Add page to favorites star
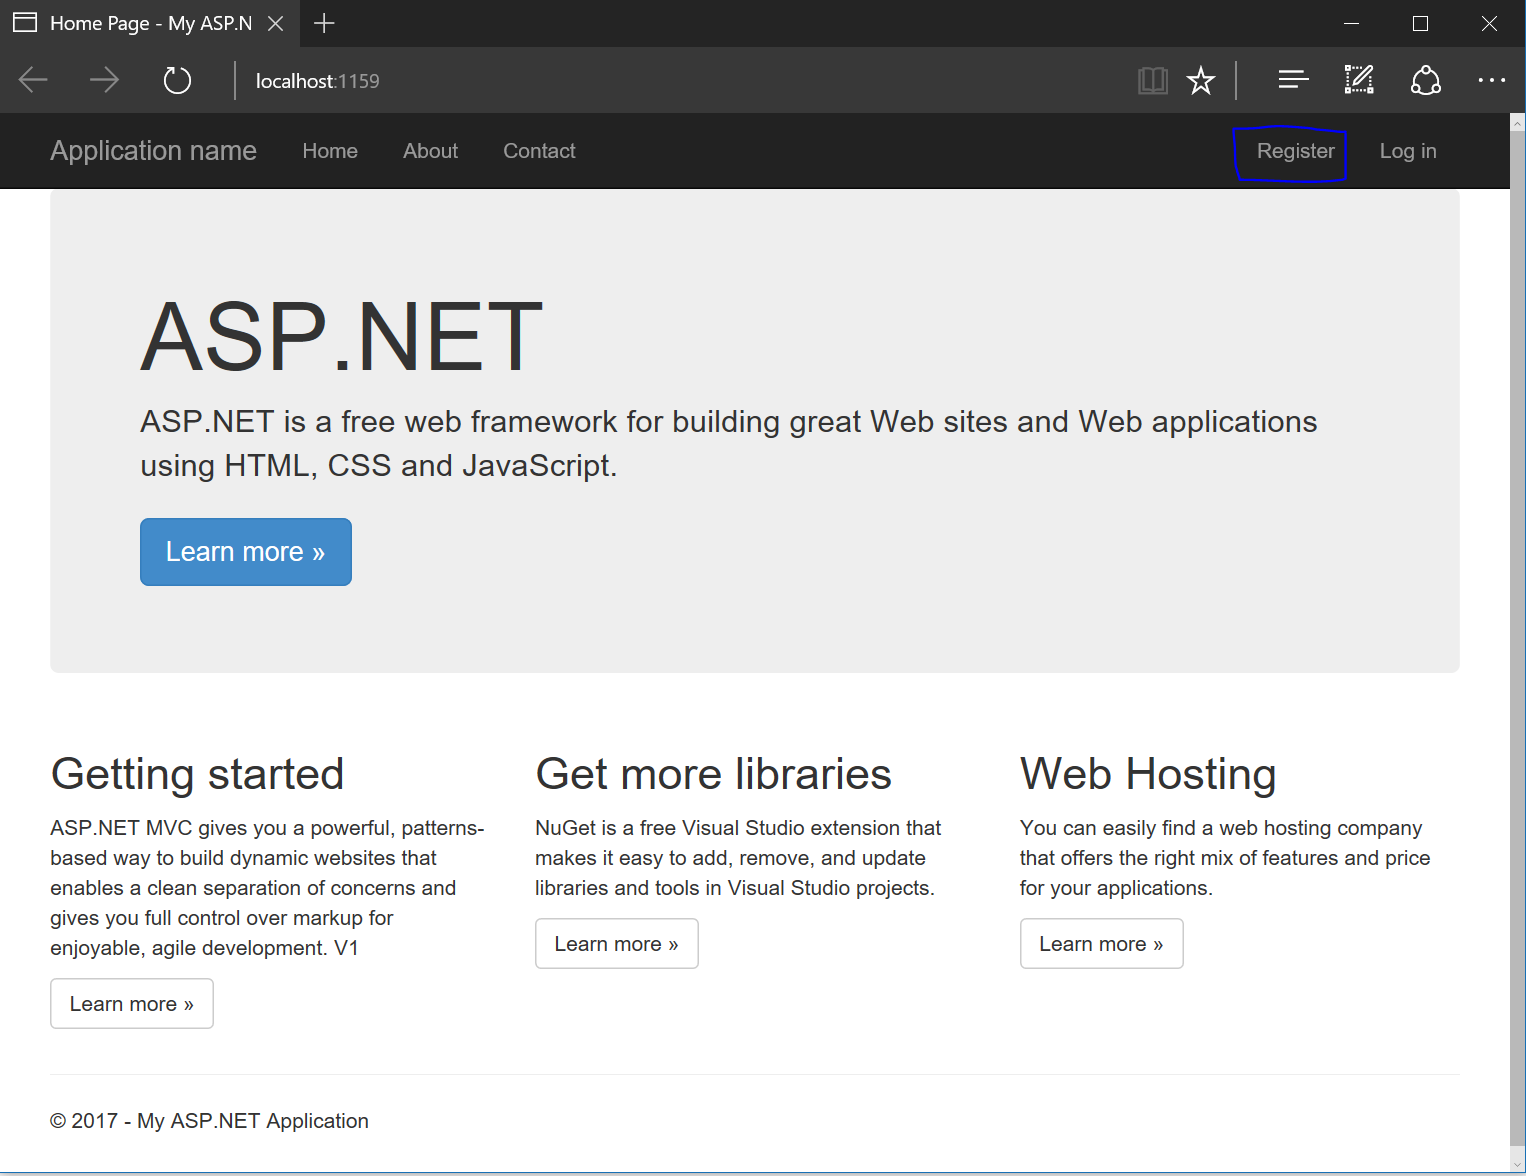The height and width of the screenshot is (1176, 1526). (x=1201, y=80)
